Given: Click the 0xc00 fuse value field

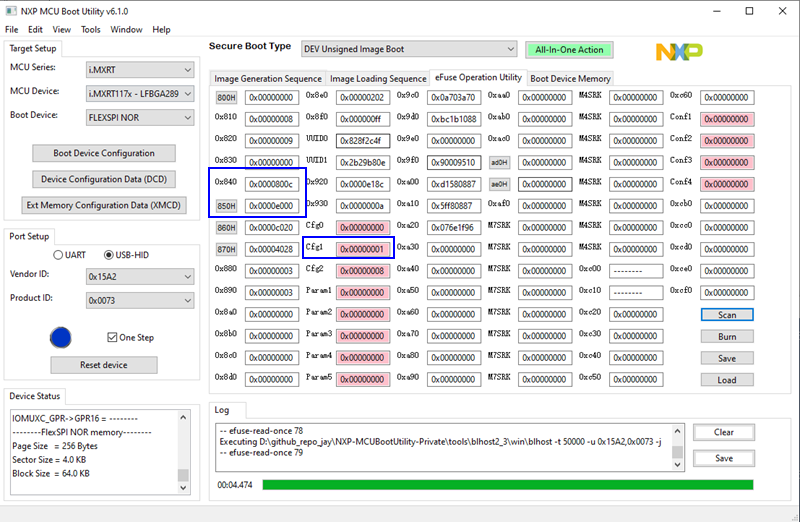Looking at the screenshot, I should tap(636, 271).
